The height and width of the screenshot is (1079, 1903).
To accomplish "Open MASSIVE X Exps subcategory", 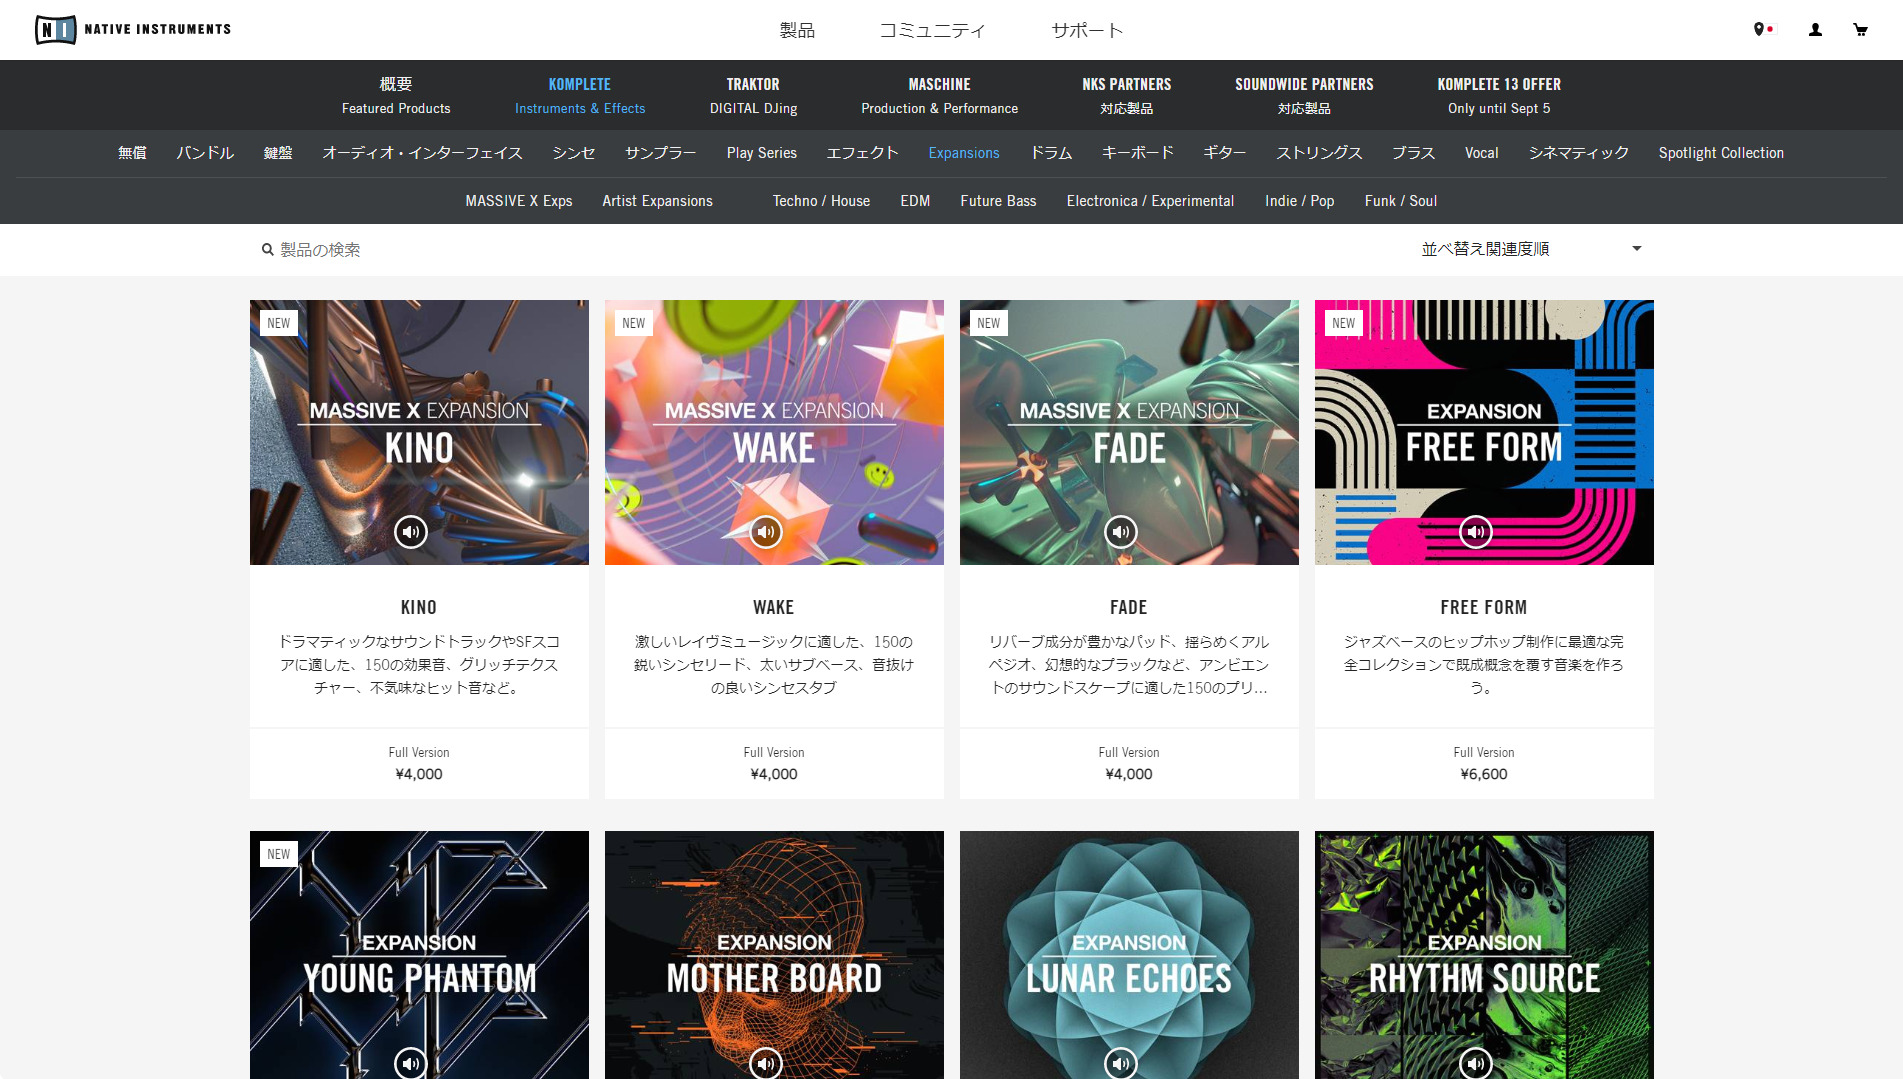I will click(519, 201).
